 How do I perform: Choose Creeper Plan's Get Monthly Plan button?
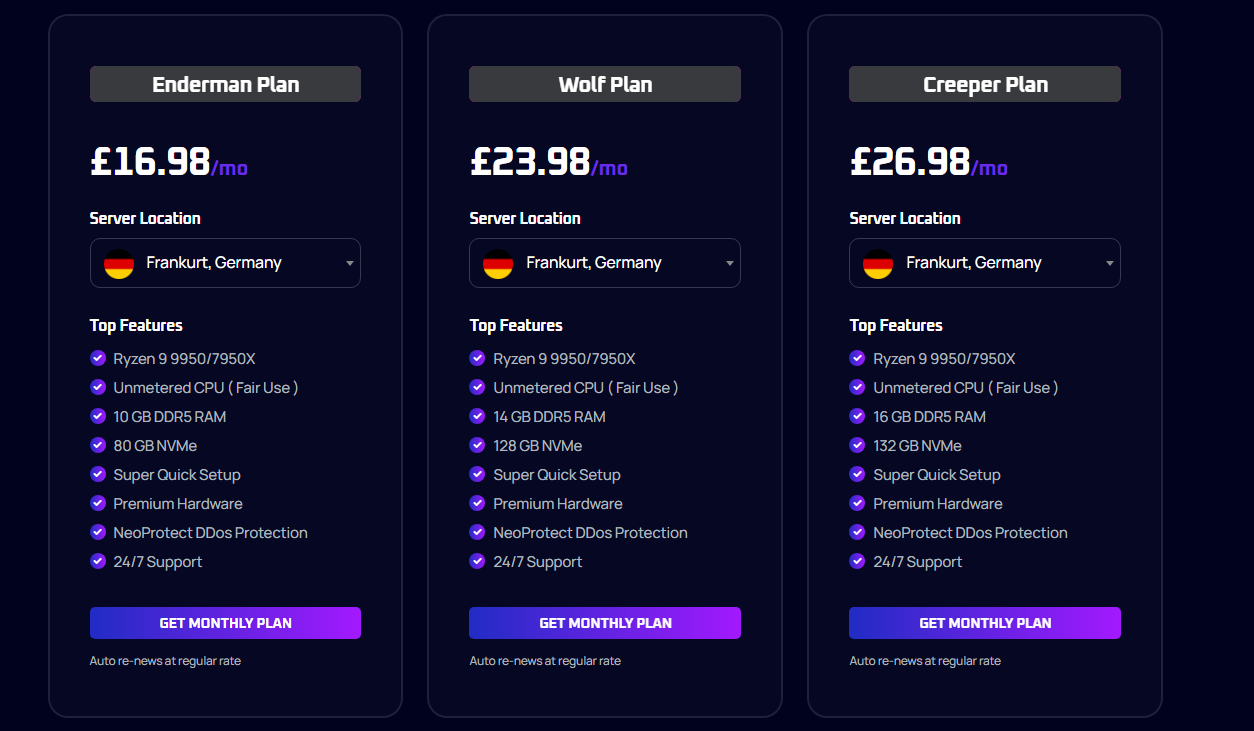tap(985, 623)
